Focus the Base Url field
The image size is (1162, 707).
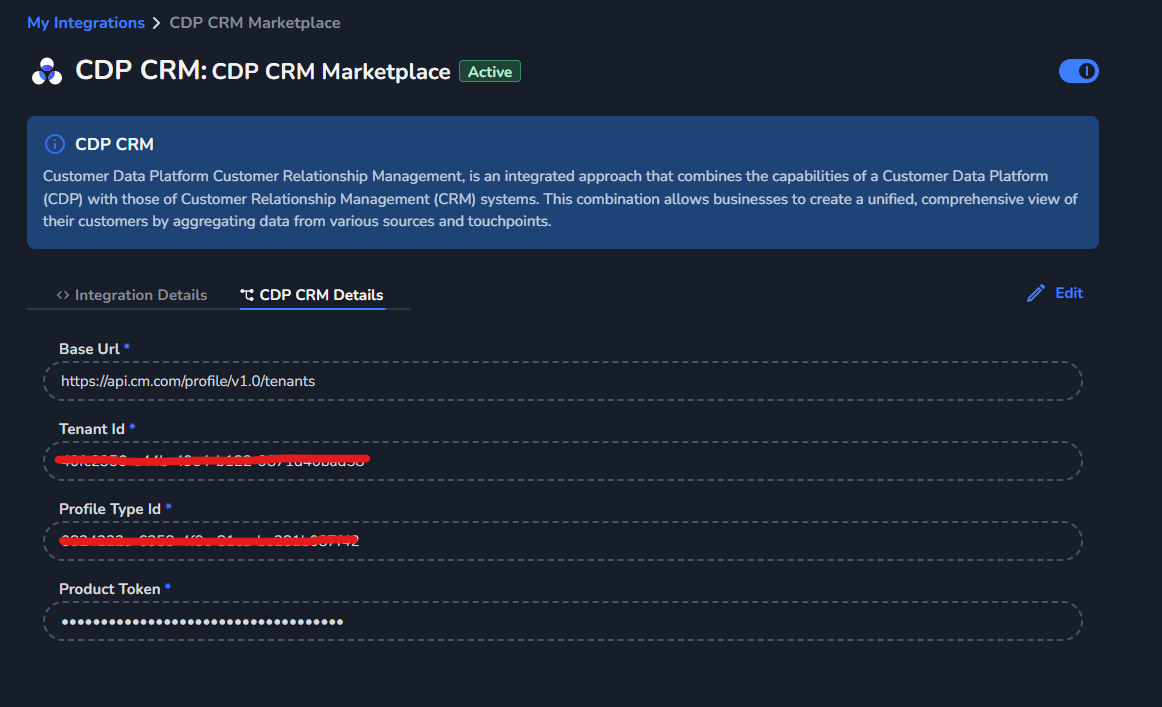coord(563,381)
